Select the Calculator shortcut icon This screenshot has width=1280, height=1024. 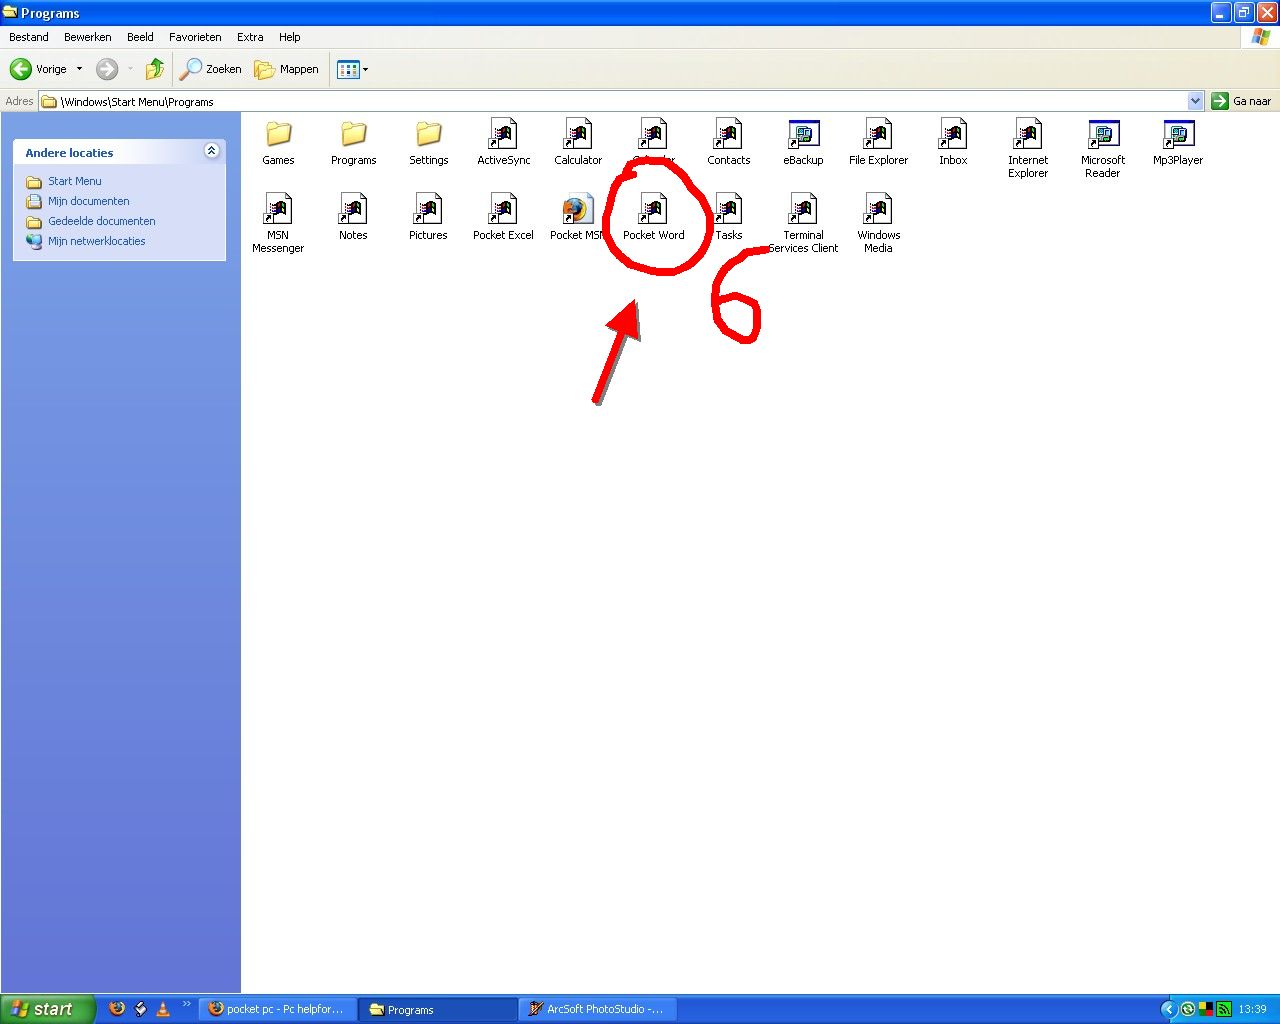(x=578, y=134)
